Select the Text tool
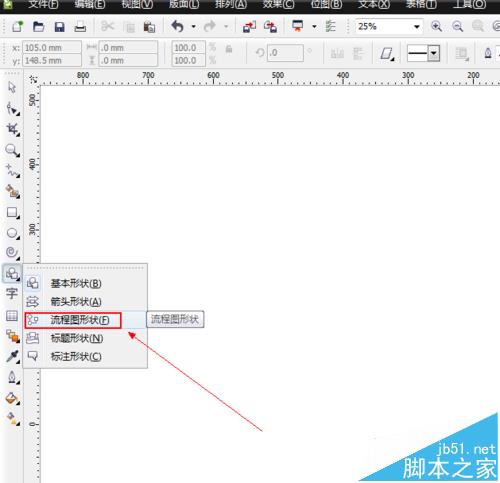The image size is (500, 483). point(12,294)
